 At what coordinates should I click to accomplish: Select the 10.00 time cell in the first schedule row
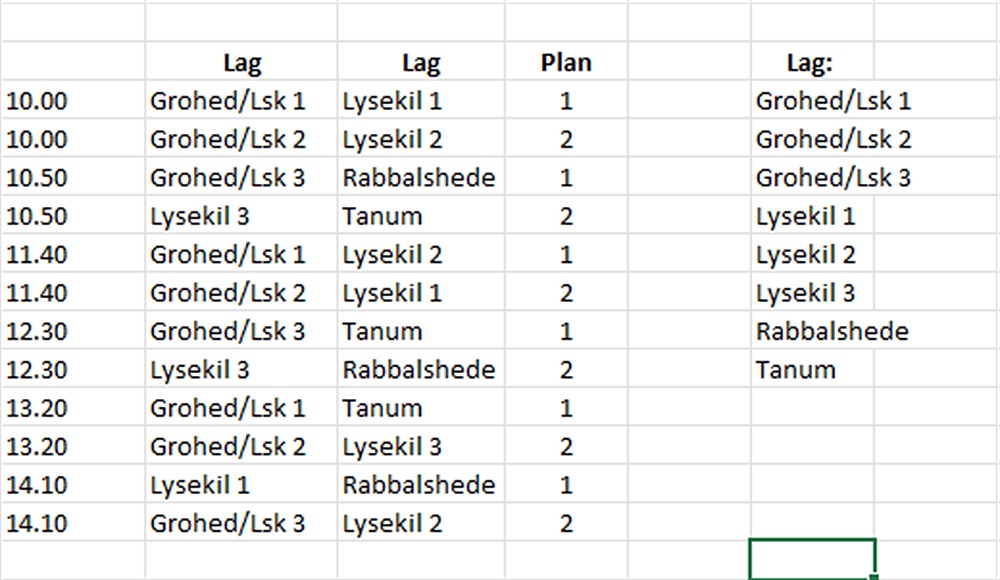point(38,101)
